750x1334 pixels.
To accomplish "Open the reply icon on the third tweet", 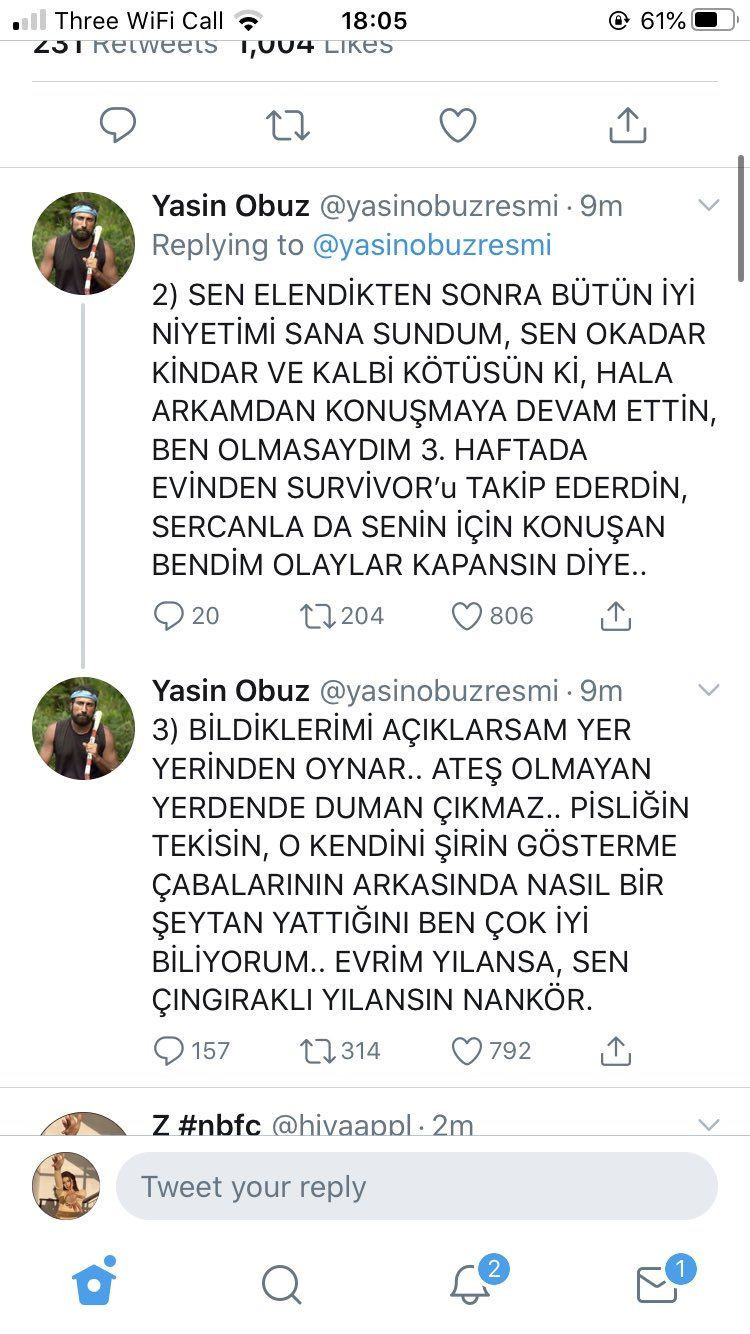I will 167,1051.
